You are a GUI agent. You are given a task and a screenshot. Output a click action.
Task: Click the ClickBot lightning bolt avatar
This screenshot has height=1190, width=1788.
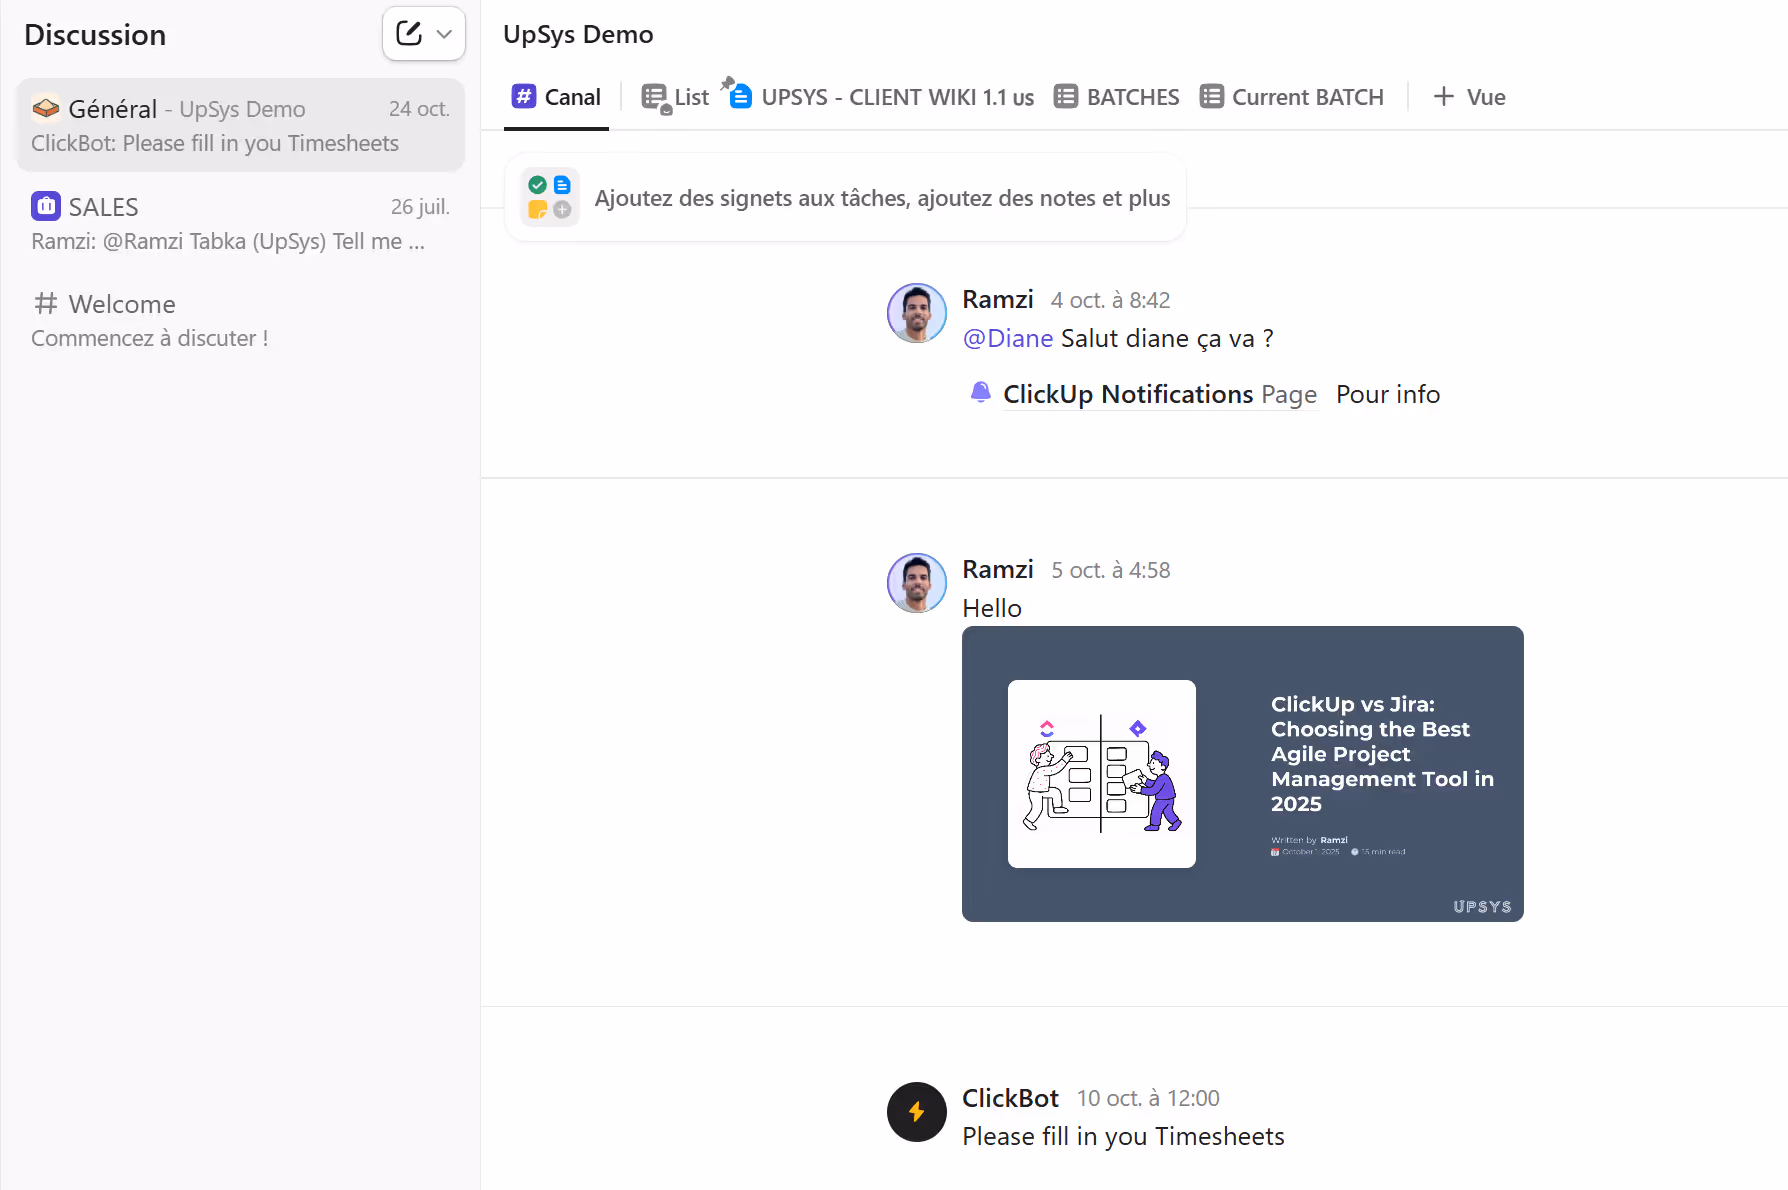(x=916, y=1112)
